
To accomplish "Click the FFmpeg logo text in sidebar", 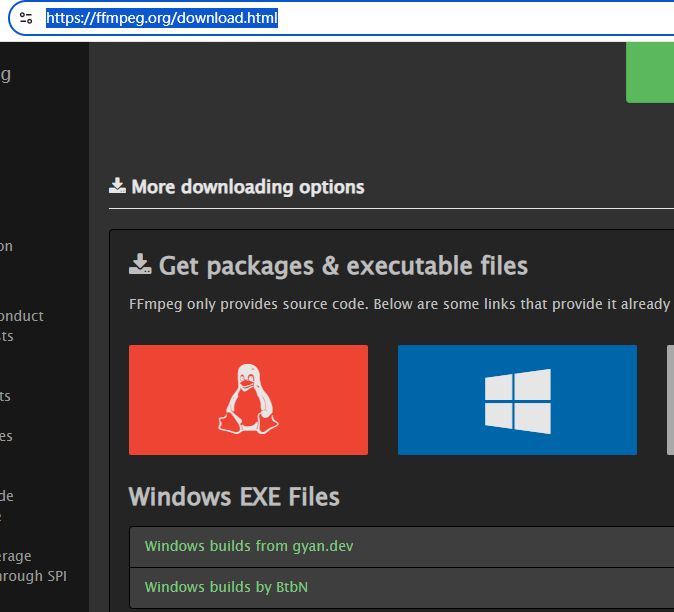I will click(5, 74).
